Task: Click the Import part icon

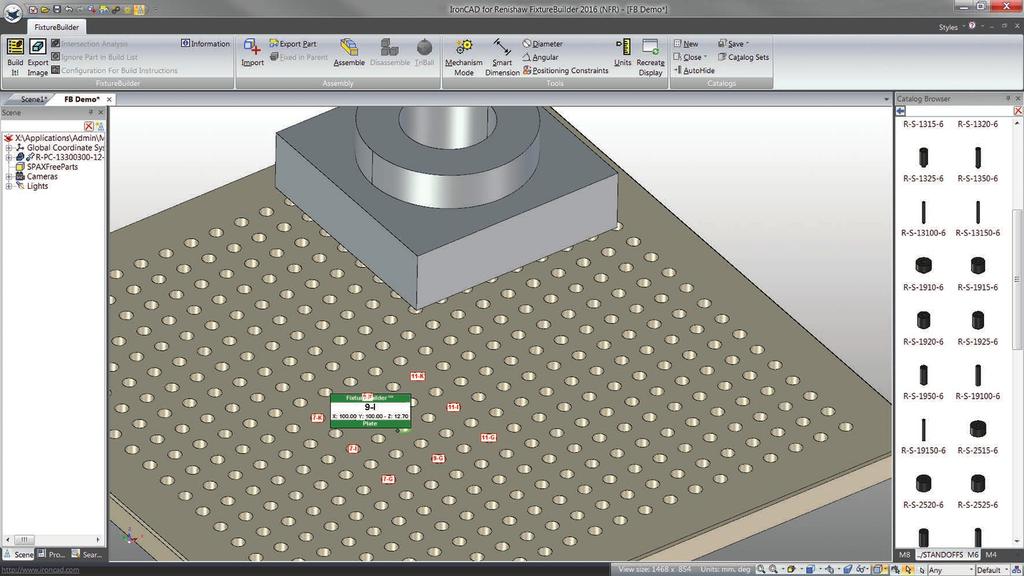Action: [252, 52]
